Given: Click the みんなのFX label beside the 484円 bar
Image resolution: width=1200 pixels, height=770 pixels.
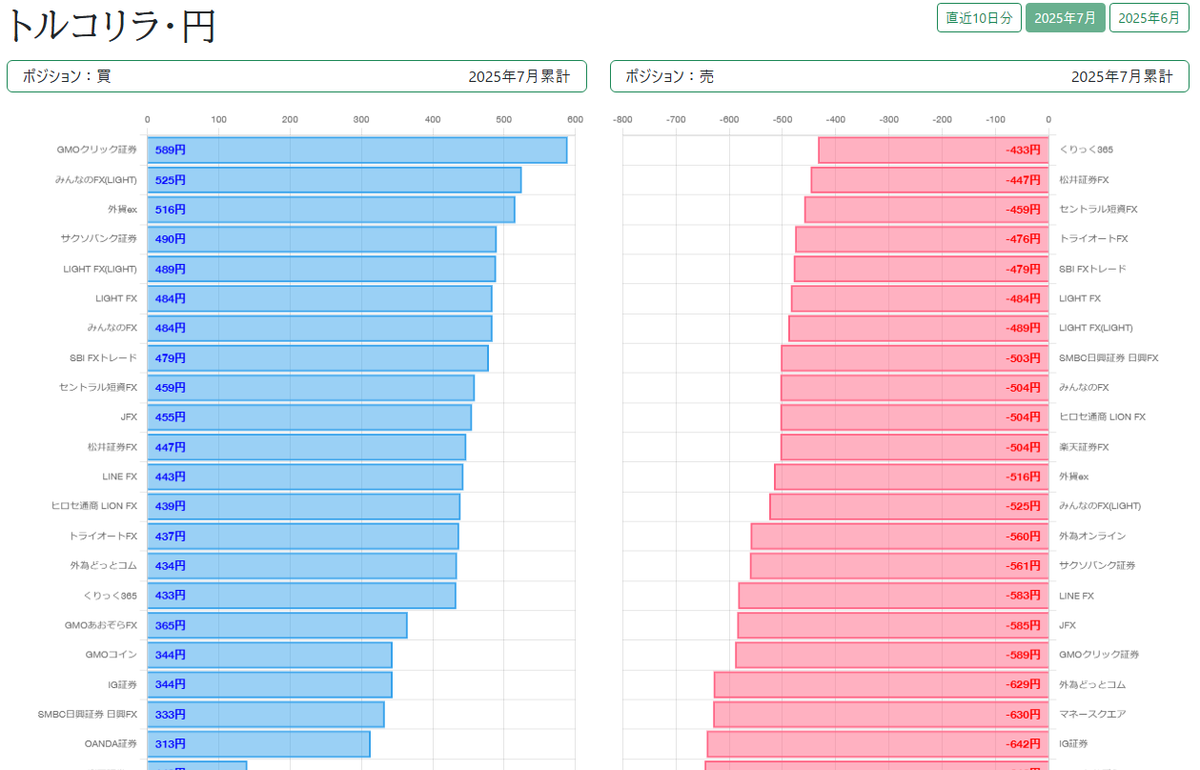Looking at the screenshot, I should [x=112, y=328].
